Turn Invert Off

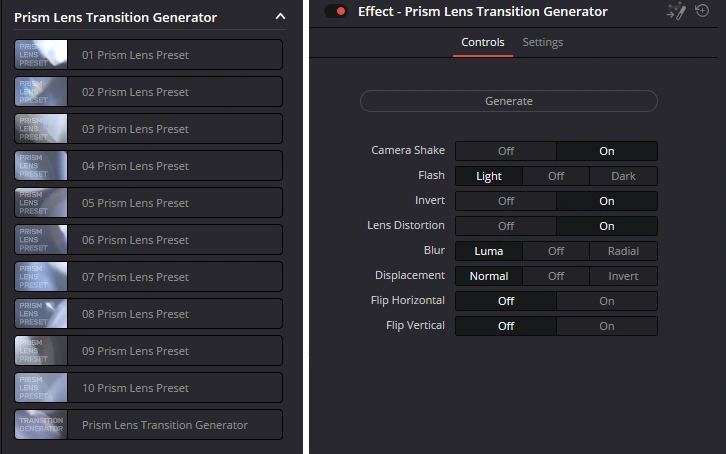(506, 201)
